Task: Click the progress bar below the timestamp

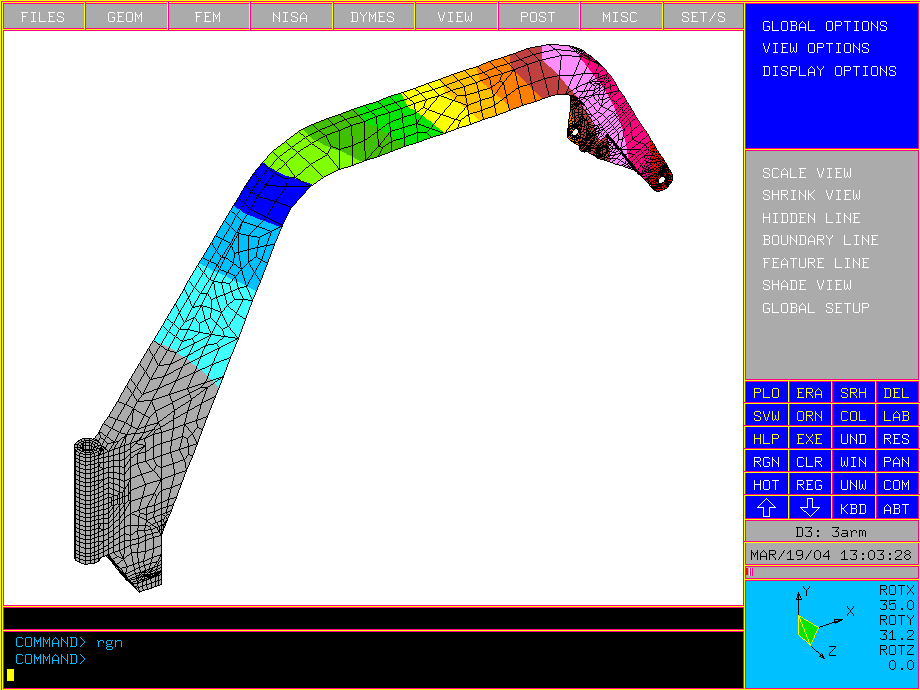Action: click(x=831, y=572)
